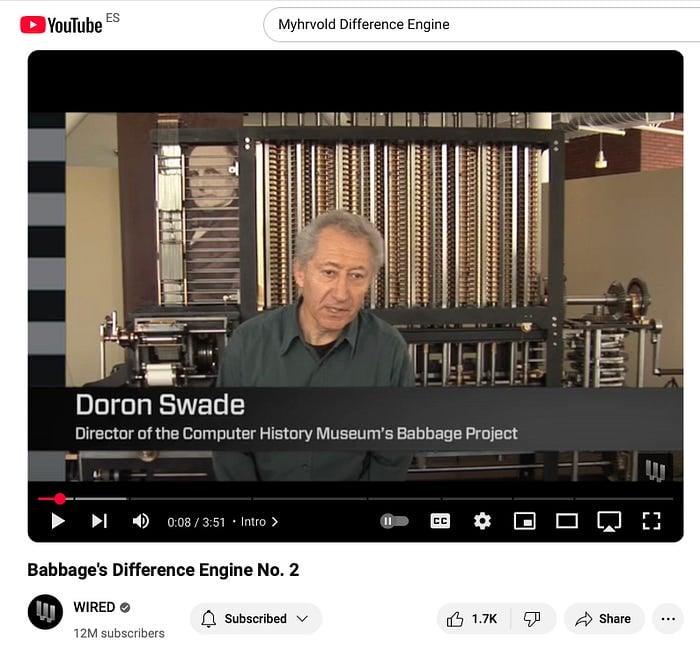Screen dimensions: 700x649
Task: Skip to the next video
Action: pyautogui.click(x=99, y=521)
